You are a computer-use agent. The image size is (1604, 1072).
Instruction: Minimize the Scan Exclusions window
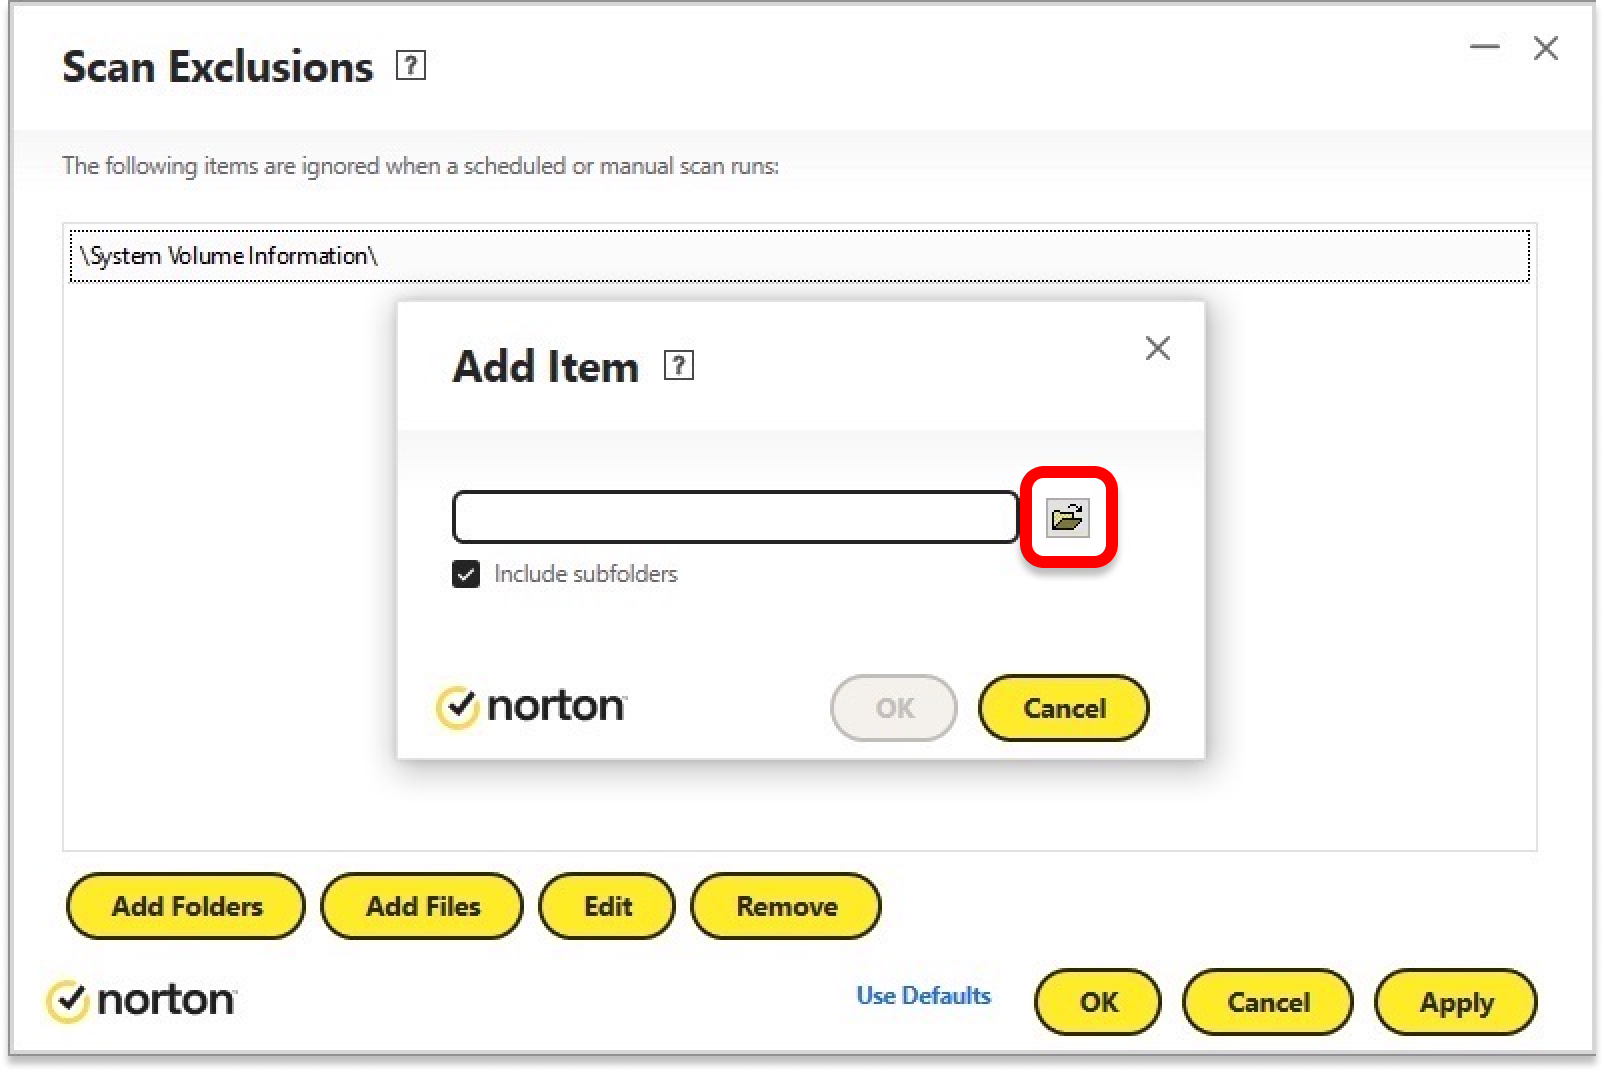[1484, 47]
